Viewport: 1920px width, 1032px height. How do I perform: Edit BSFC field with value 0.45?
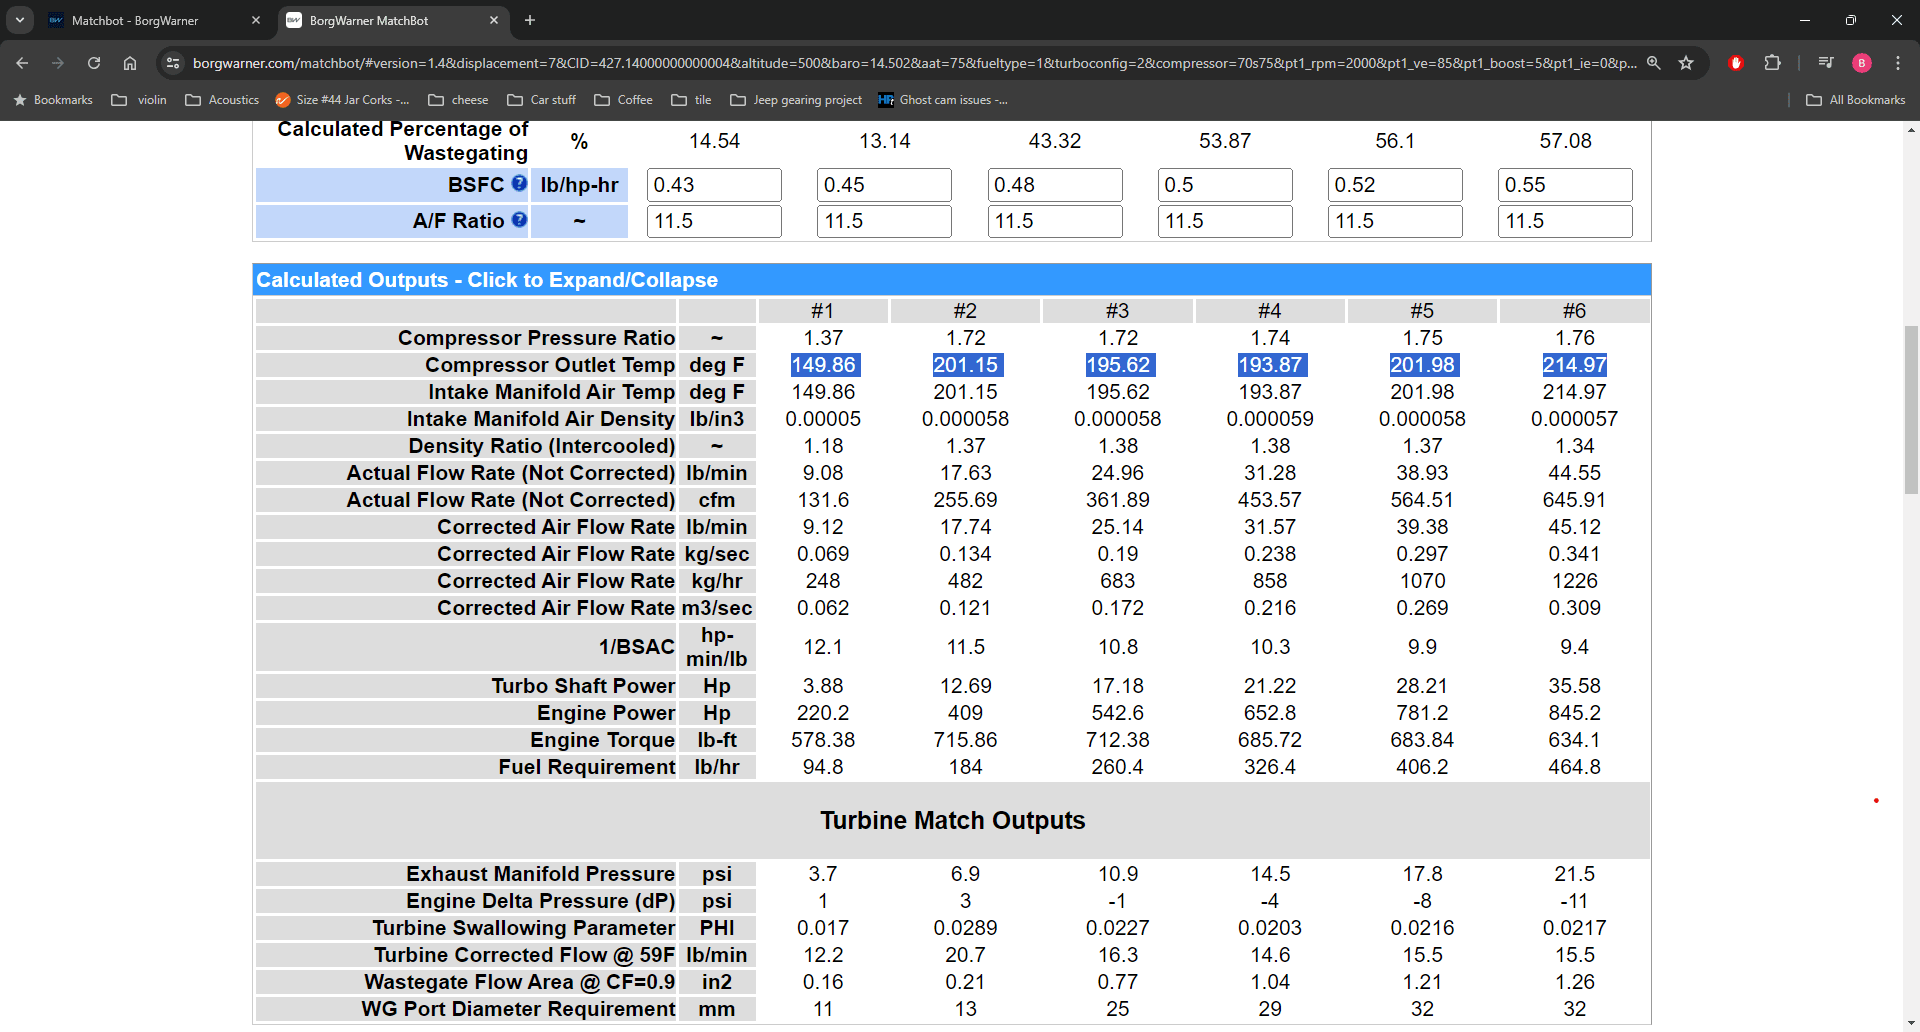884,185
